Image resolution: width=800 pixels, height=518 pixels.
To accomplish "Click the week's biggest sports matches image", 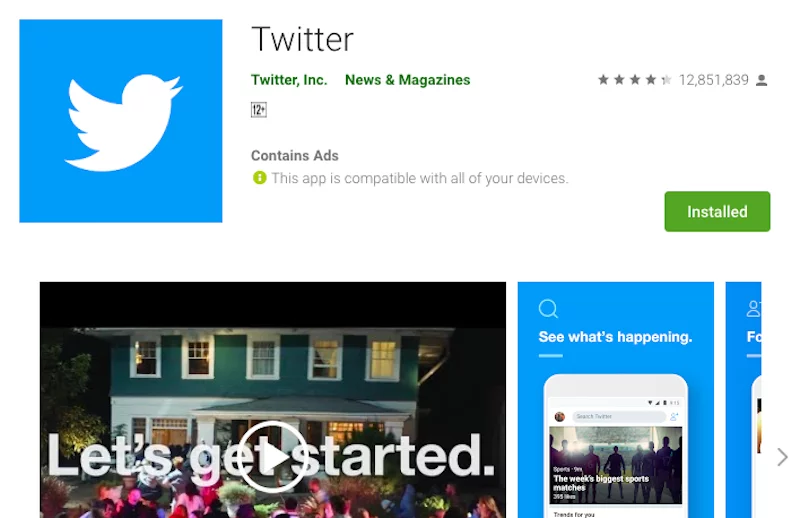I will (x=615, y=465).
